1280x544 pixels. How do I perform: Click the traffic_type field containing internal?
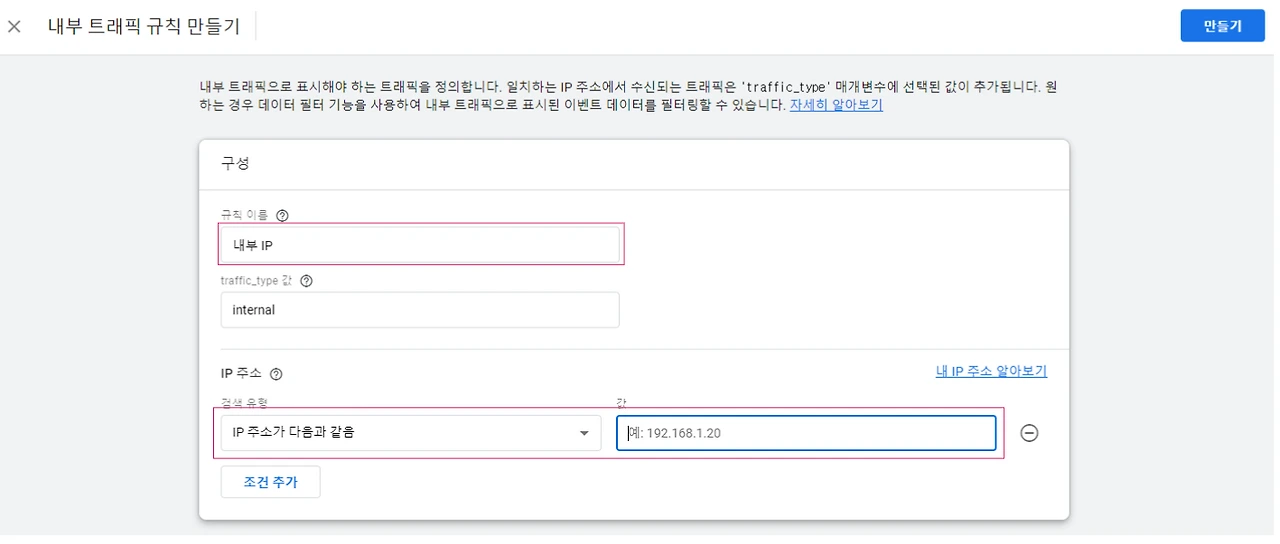420,310
